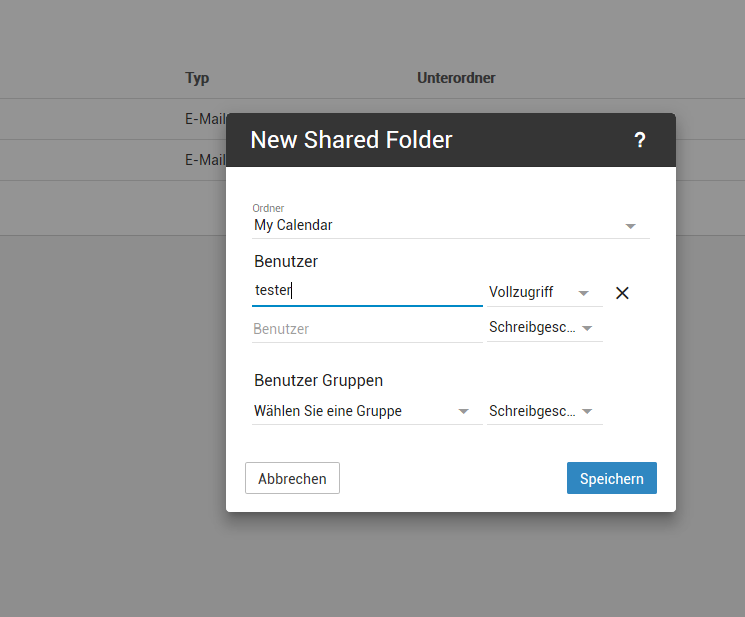This screenshot has height=617, width=745.
Task: Expand the Ordner dropdown arrow
Action: 630,226
